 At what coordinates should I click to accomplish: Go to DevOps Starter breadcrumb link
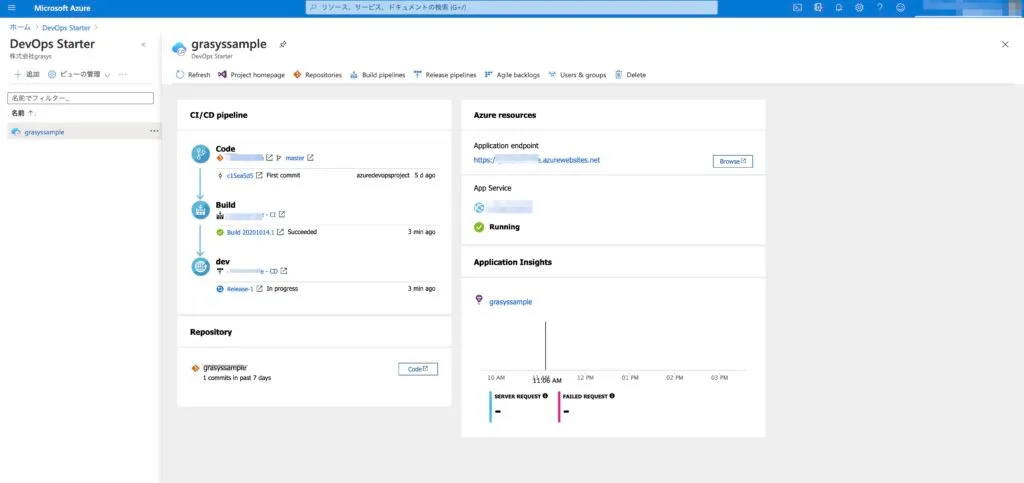tap(66, 27)
